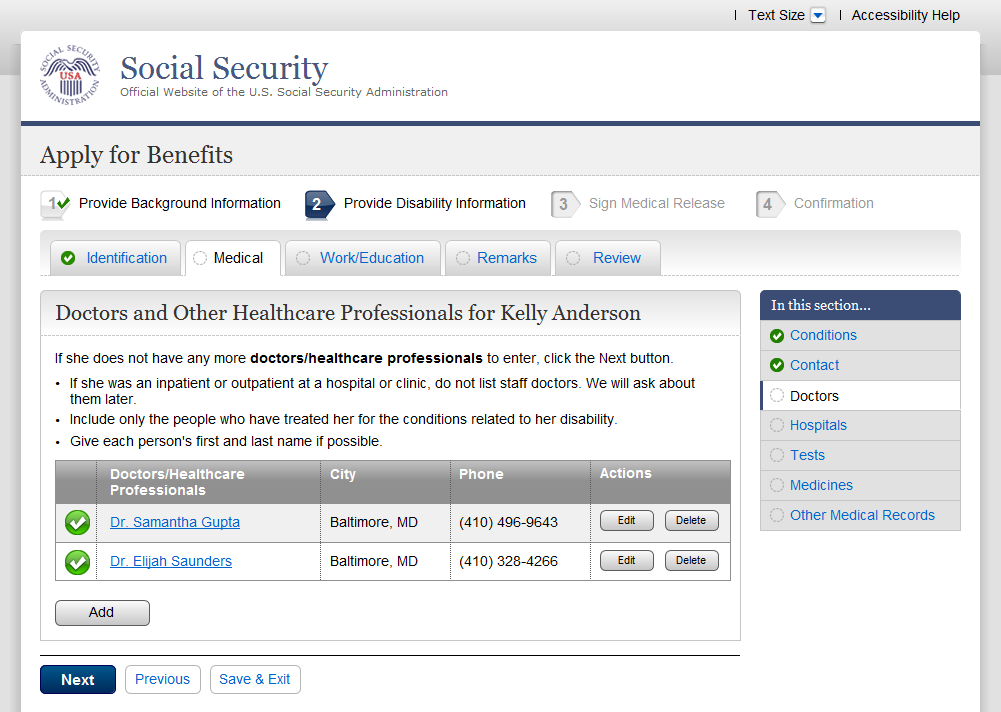Screen dimensions: 1001x712
Task: Open the Remarks tab
Action: click(x=506, y=258)
